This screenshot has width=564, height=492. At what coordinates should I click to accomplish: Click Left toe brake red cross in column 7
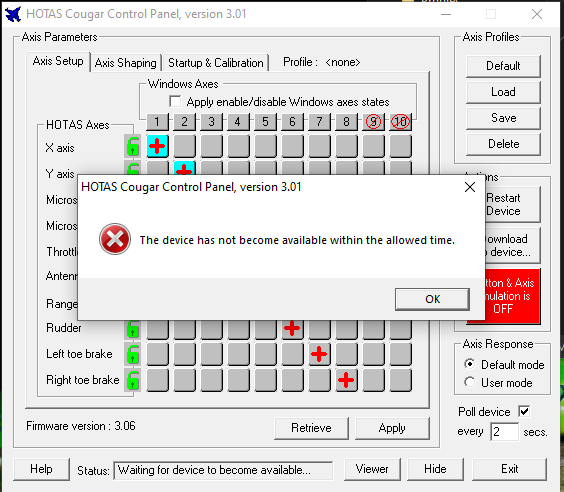tap(319, 354)
